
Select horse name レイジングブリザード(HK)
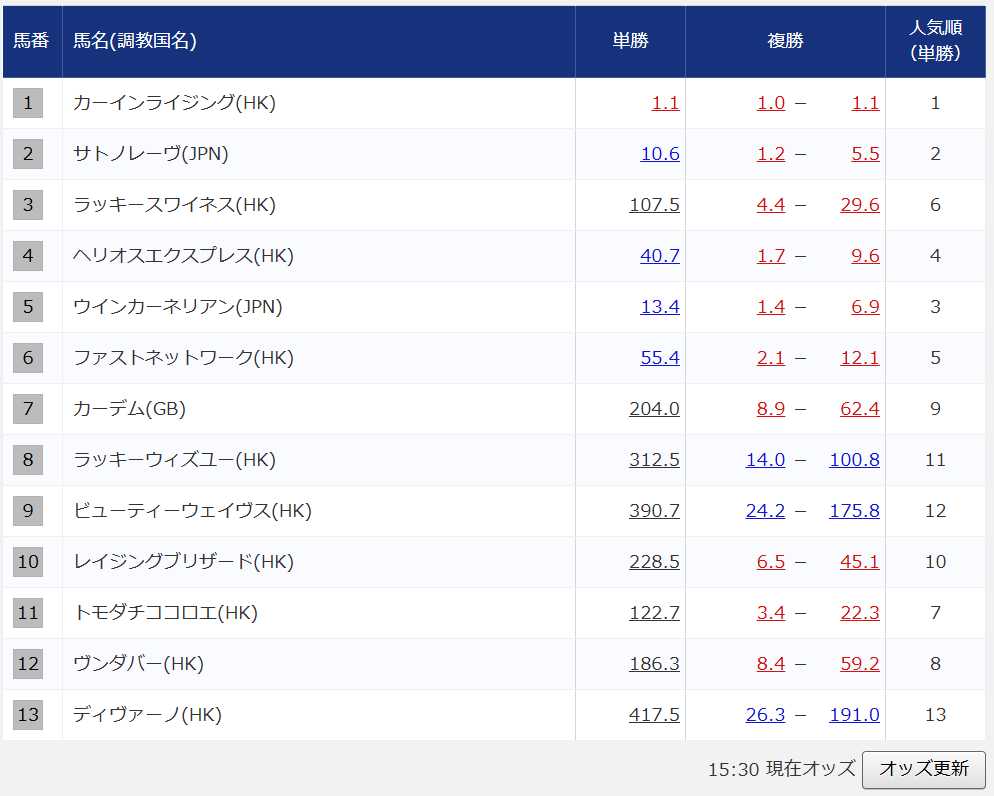[183, 562]
